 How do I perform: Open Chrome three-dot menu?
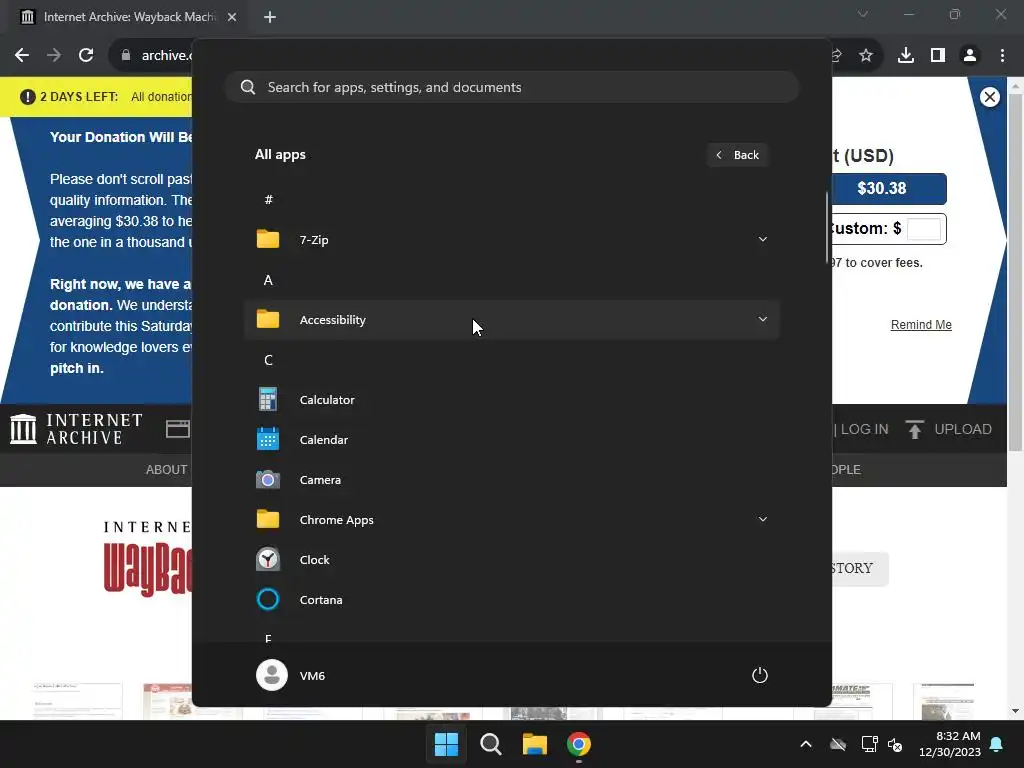pos(1002,56)
